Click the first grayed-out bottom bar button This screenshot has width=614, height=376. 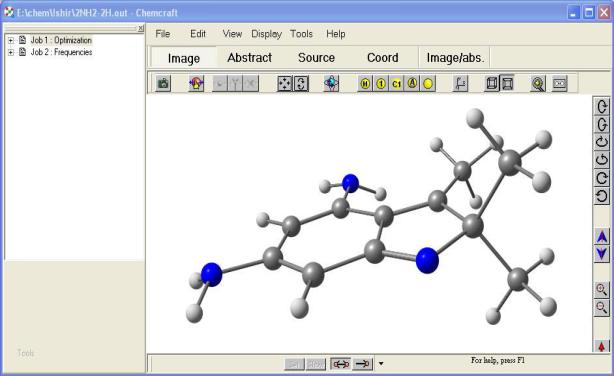[x=294, y=364]
